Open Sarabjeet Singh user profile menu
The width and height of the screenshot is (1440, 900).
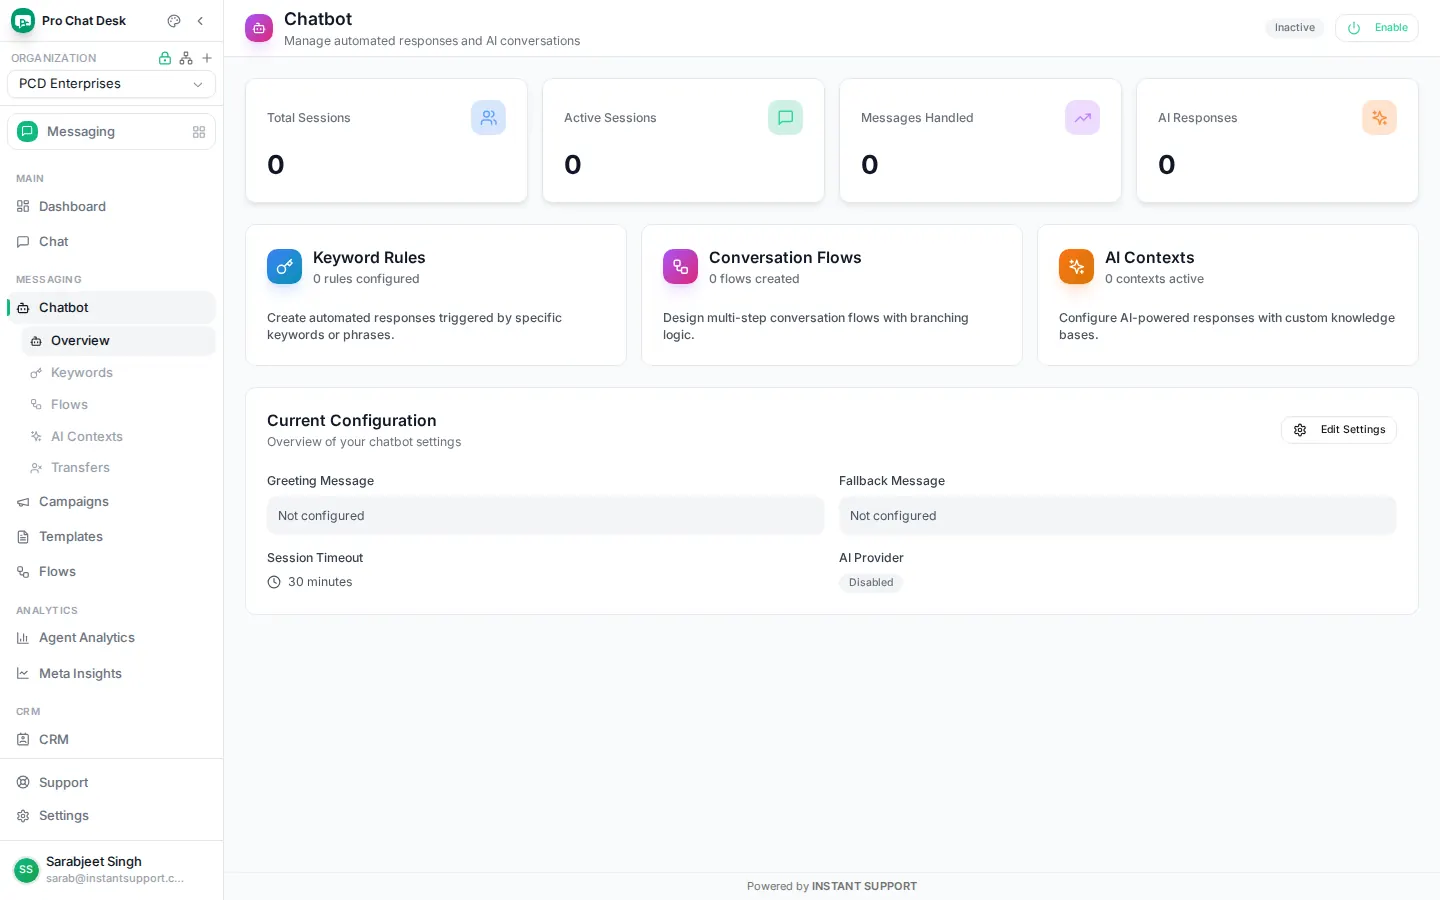pos(111,870)
